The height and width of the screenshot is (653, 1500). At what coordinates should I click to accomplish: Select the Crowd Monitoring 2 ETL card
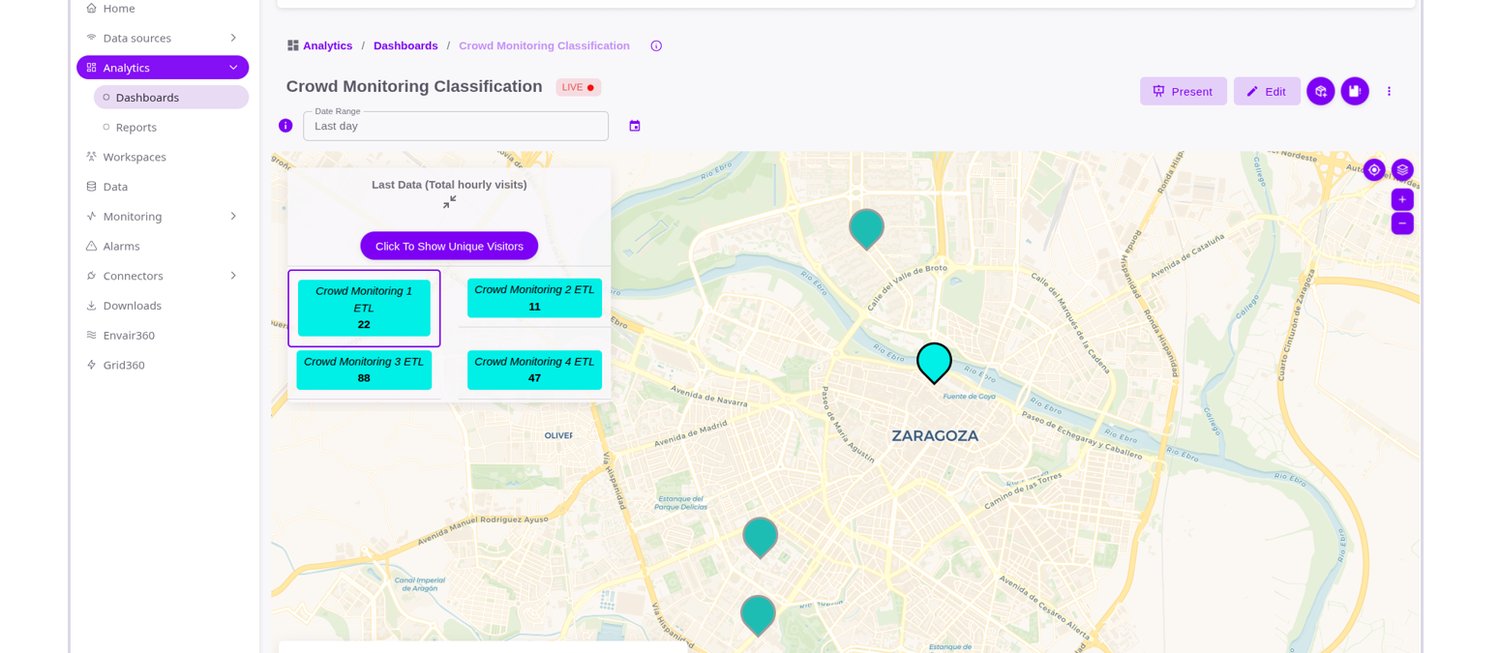pyautogui.click(x=534, y=298)
